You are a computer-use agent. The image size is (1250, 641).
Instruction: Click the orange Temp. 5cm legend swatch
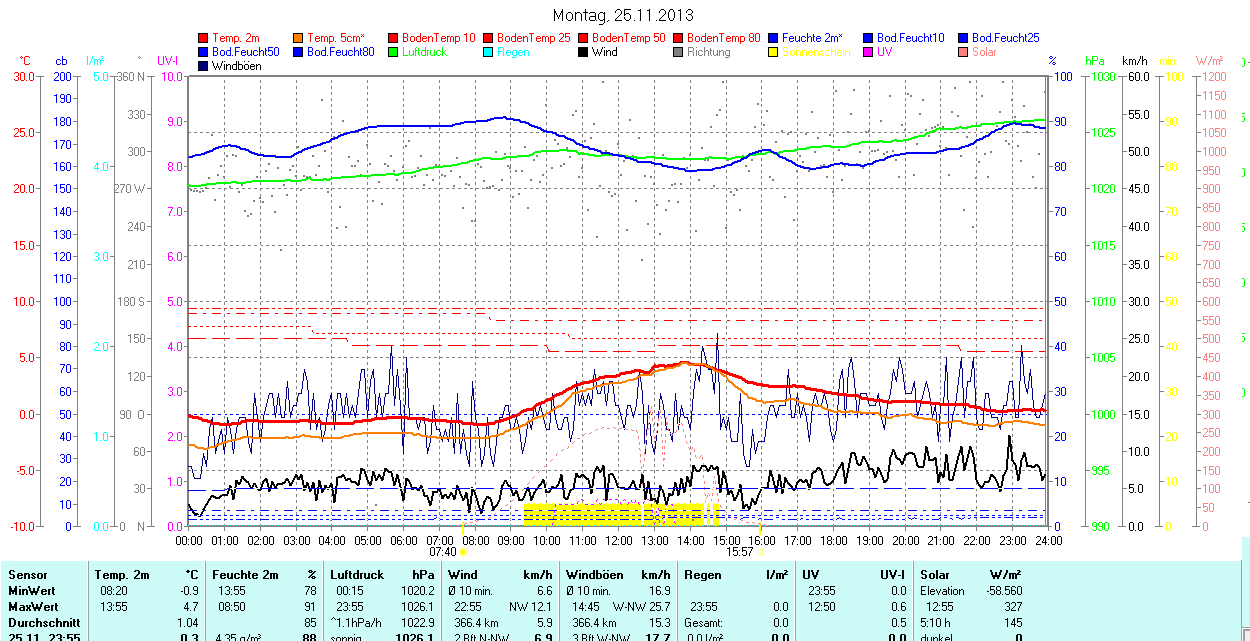click(299, 38)
